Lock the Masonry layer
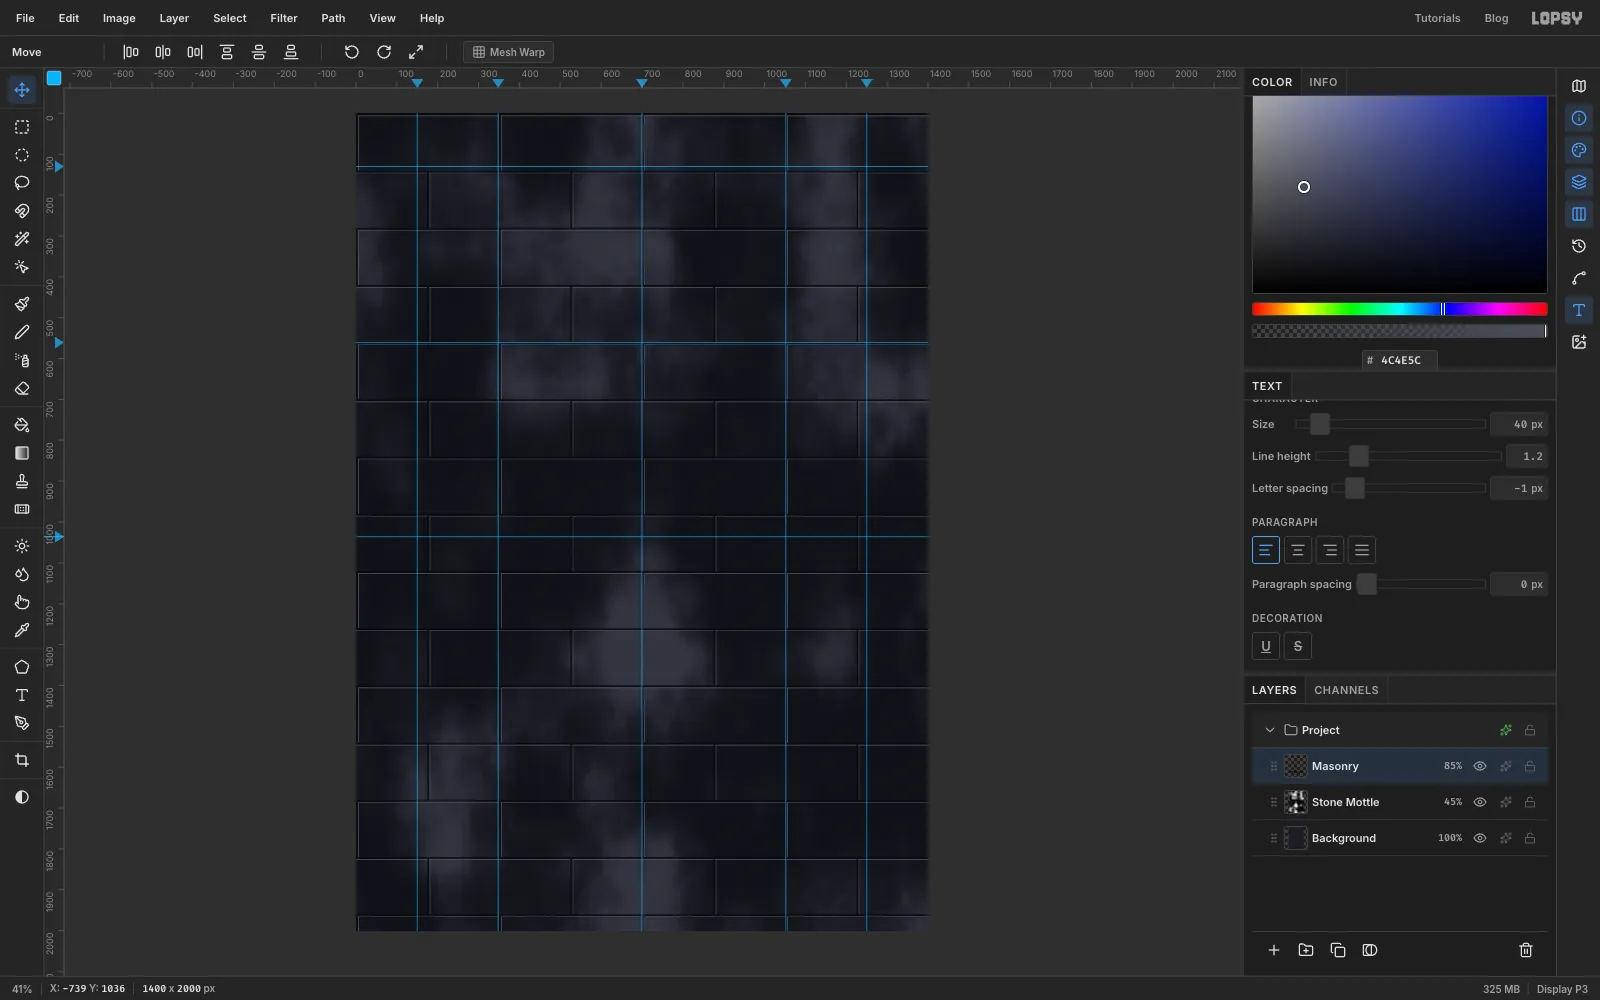1600x1000 pixels. (1530, 766)
